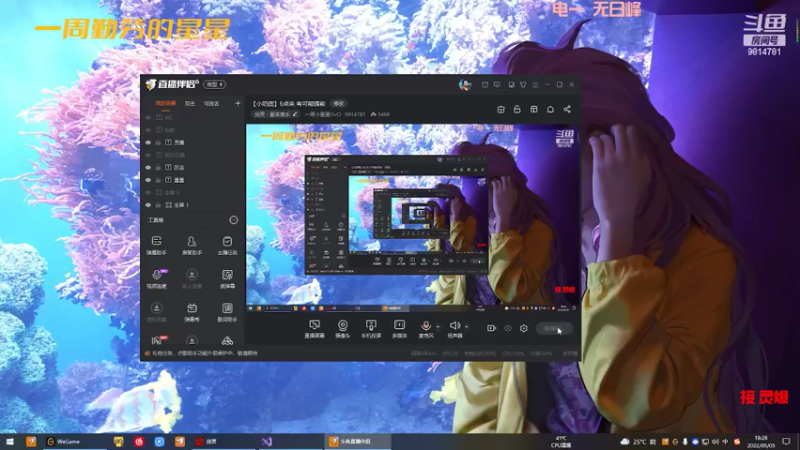Toggle the lock on the 全屏 1 layer
800x450 pixels.
tap(158, 205)
